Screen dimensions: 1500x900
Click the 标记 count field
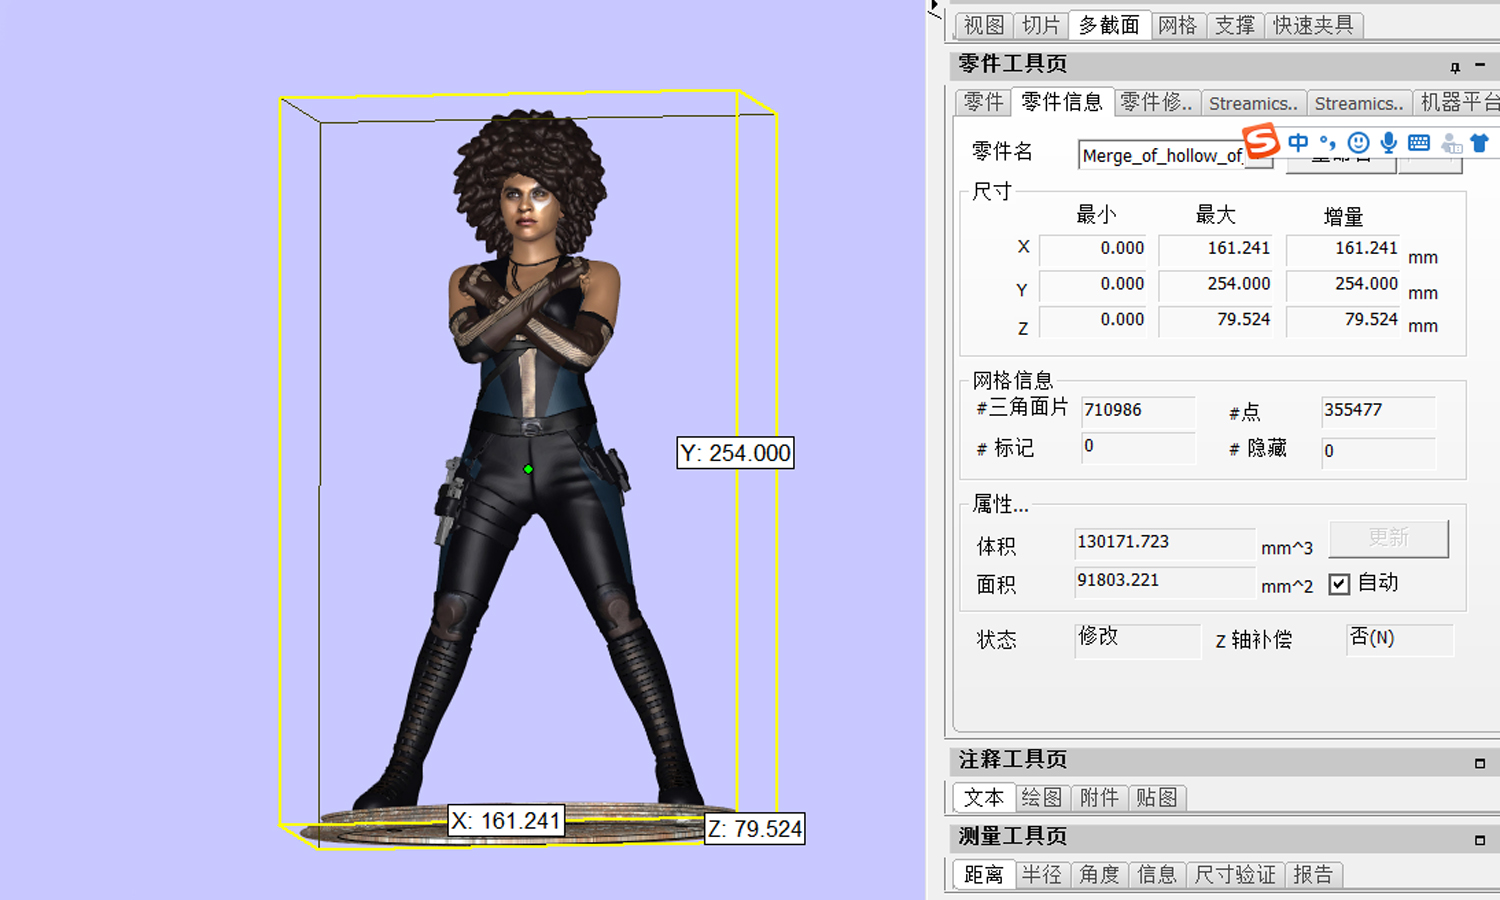(x=1139, y=448)
